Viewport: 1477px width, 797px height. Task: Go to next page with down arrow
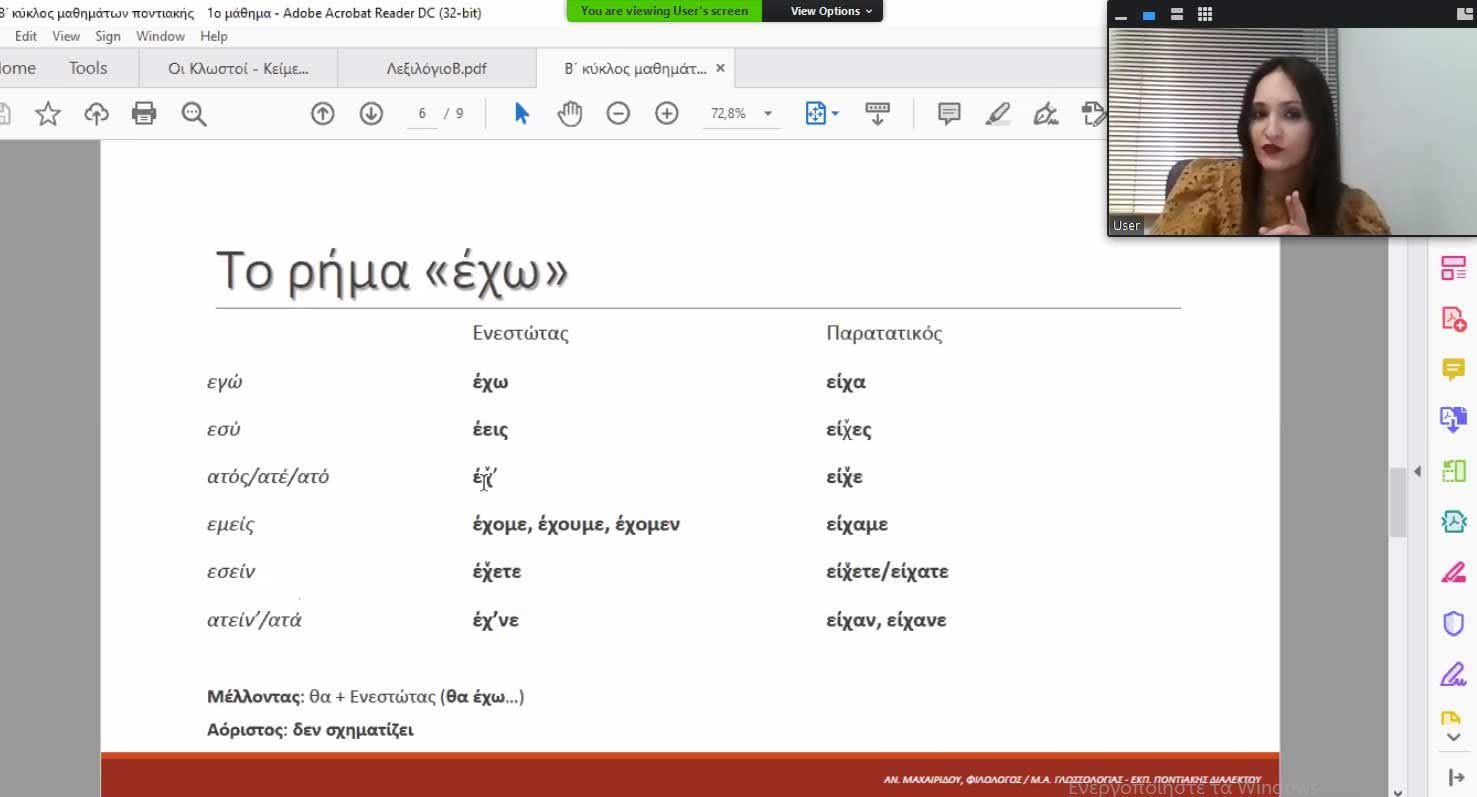pyautogui.click(x=371, y=114)
